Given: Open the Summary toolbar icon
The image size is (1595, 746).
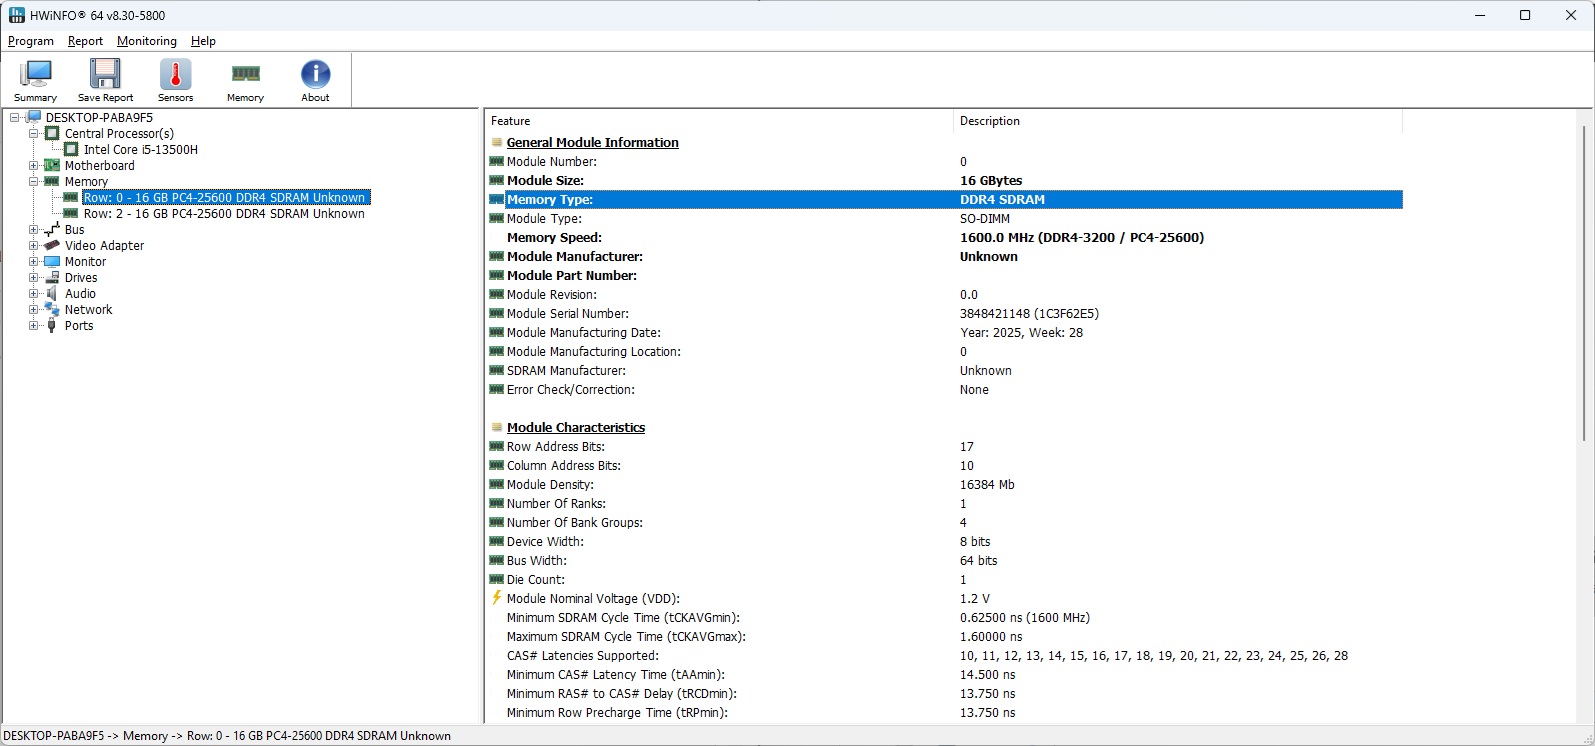Looking at the screenshot, I should click(x=36, y=76).
